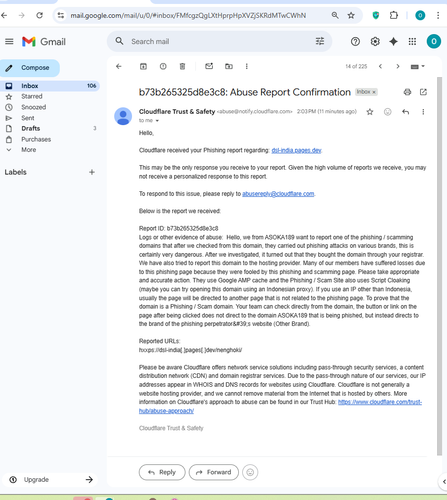The width and height of the screenshot is (447, 500).
Task: Expand More in the sidebar
Action: 28,150
